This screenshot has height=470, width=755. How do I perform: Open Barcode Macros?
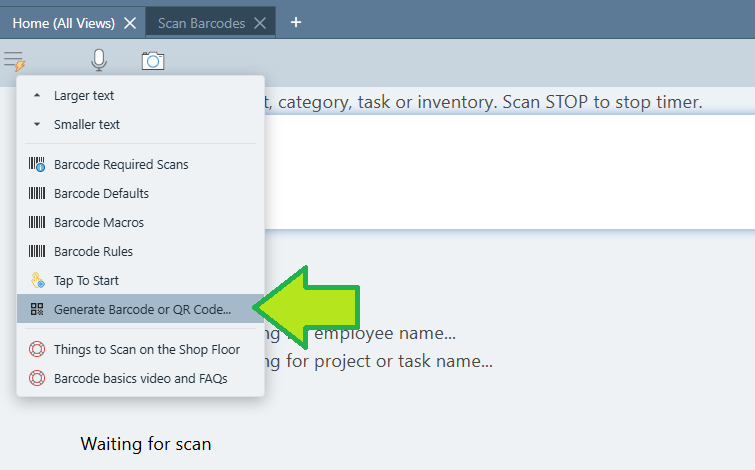click(x=141, y=222)
